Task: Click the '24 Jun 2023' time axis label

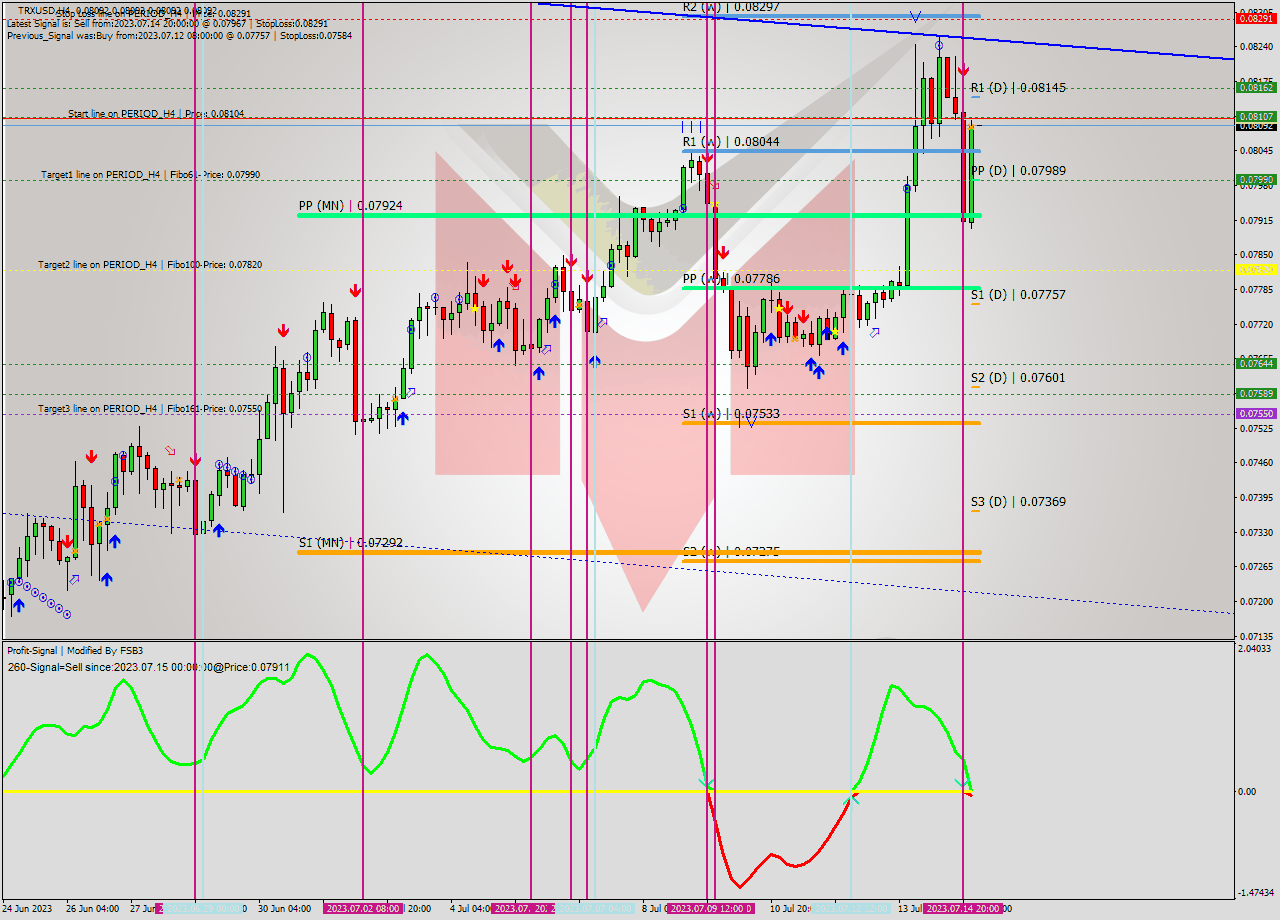Action: pos(27,908)
